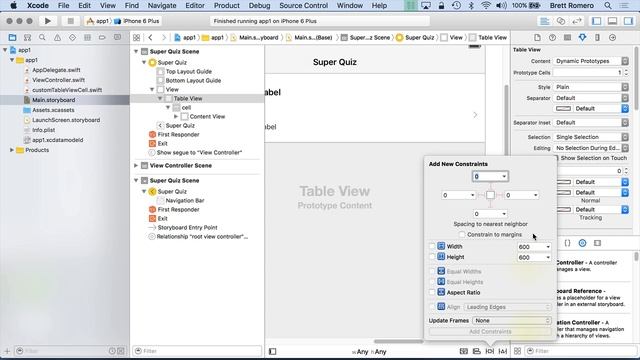
Task: Show the Code Snippet library
Action: click(x=567, y=243)
